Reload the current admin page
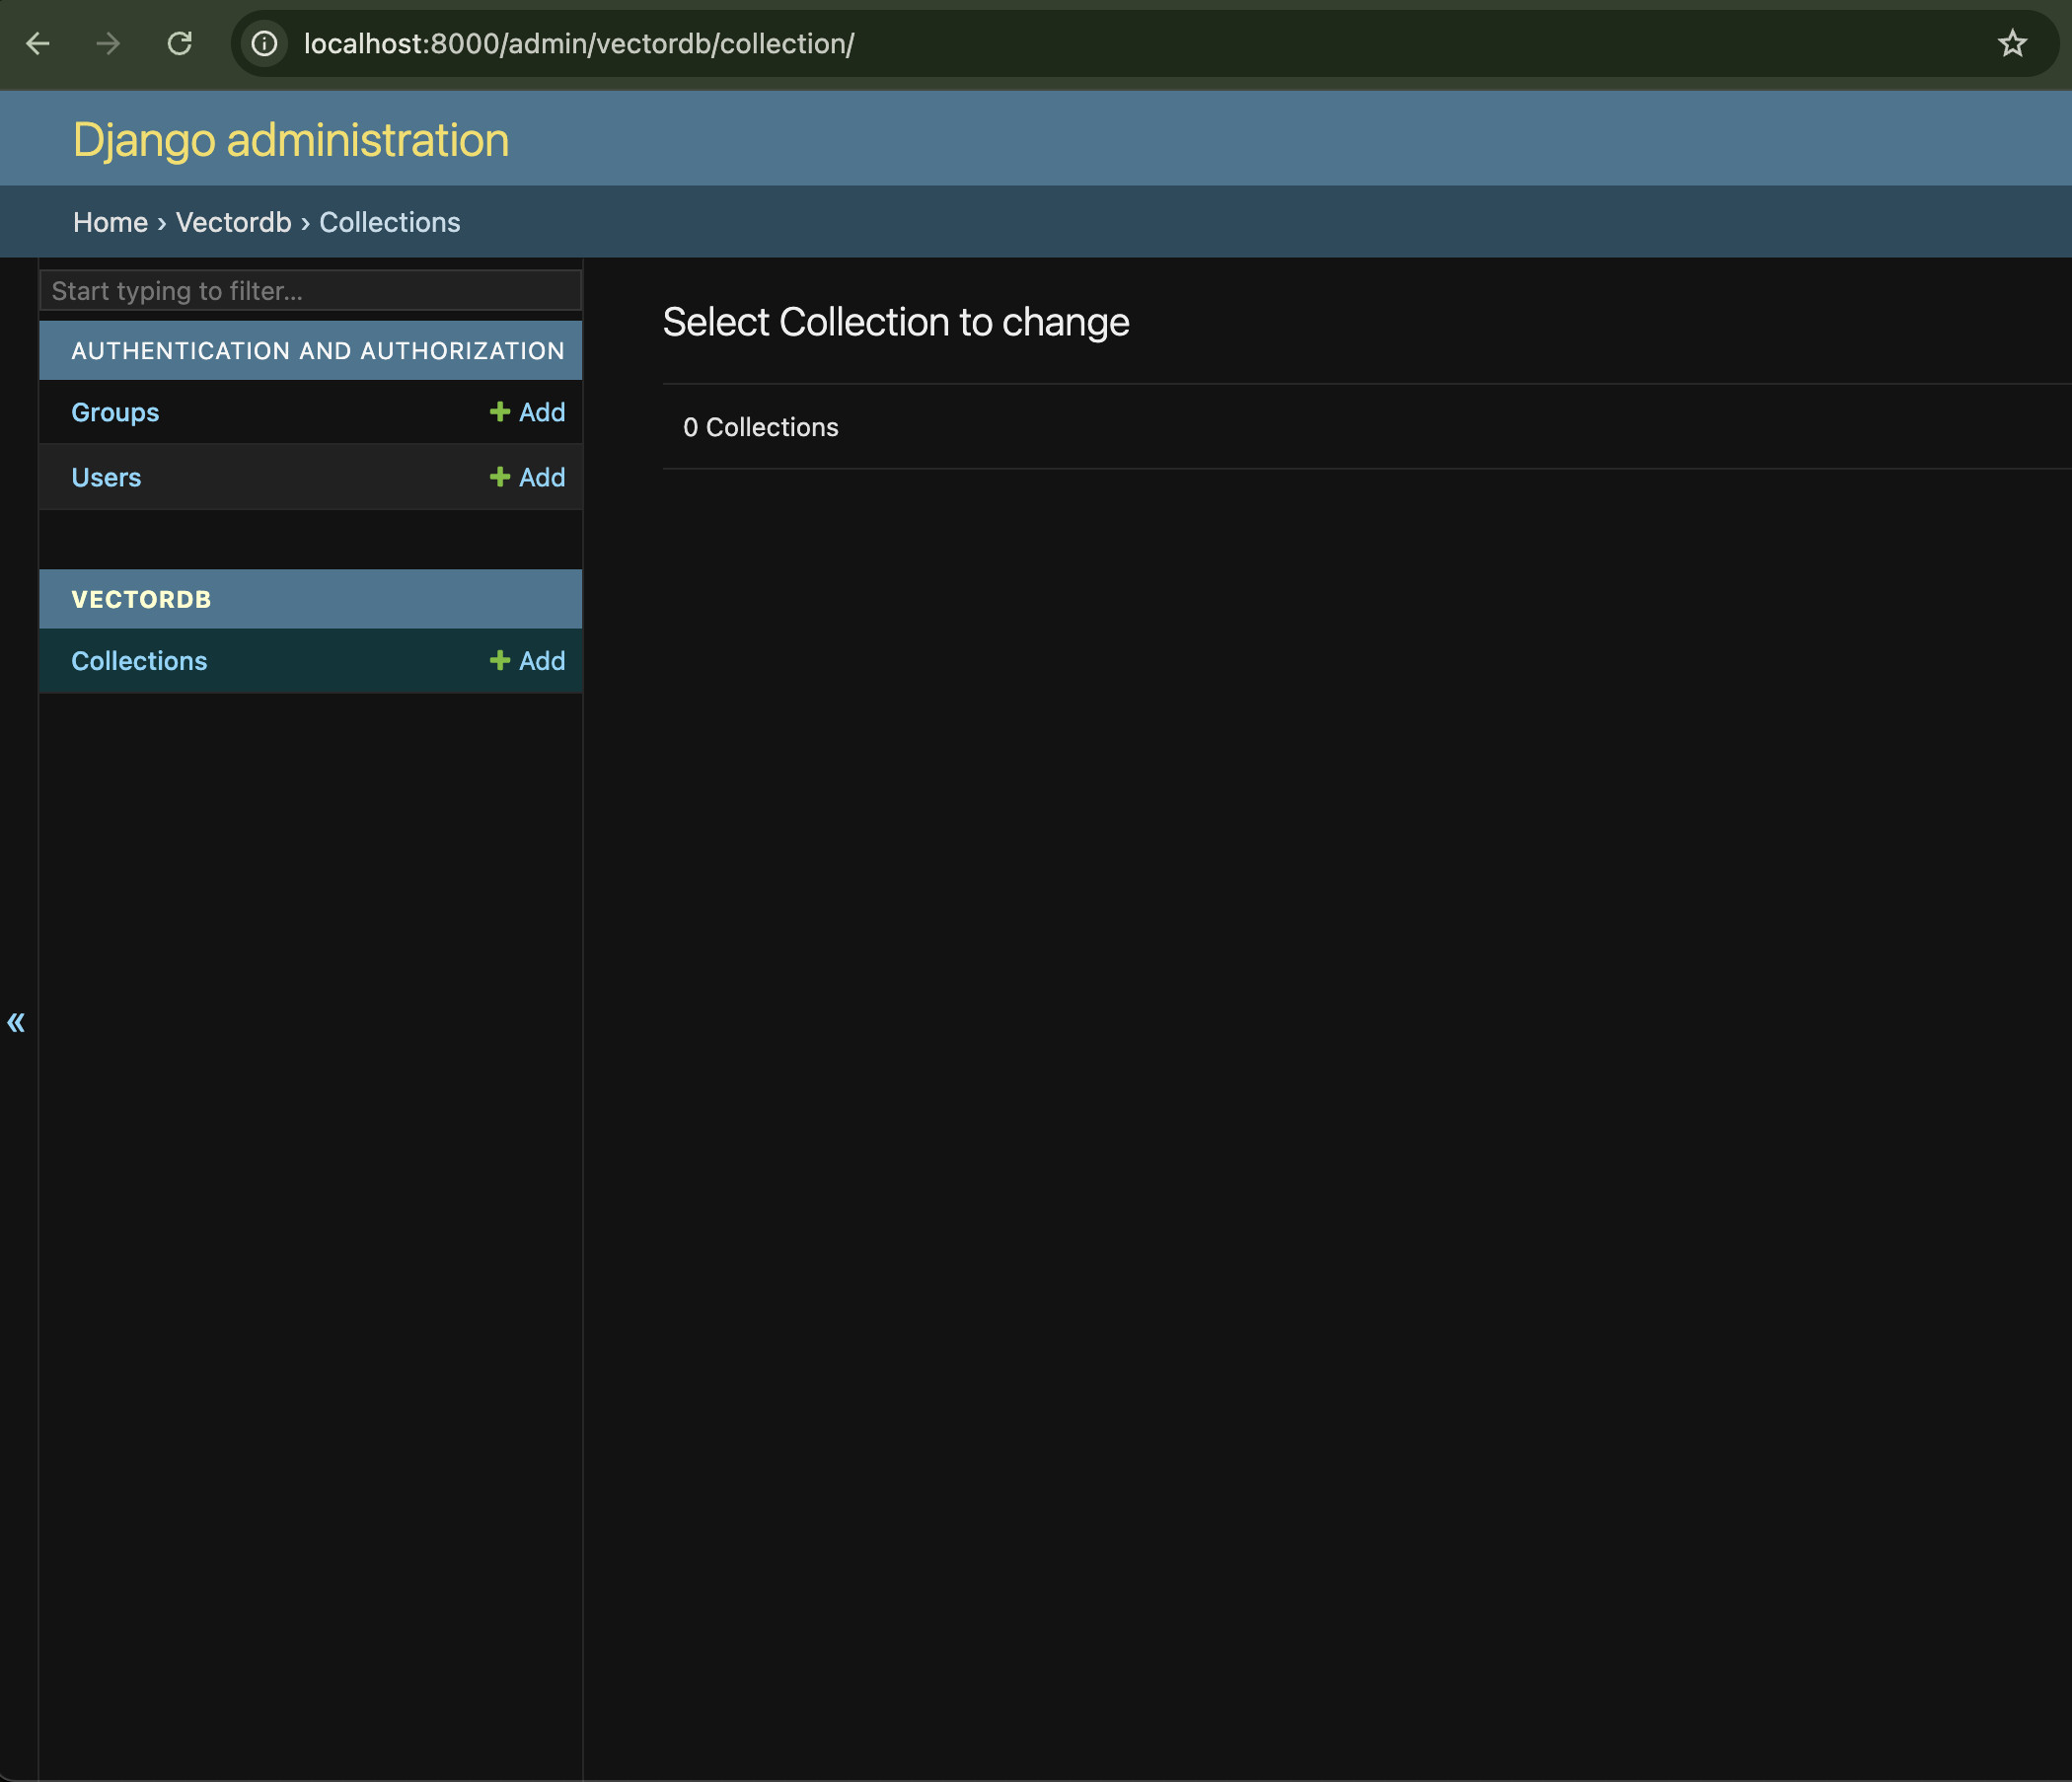Image resolution: width=2072 pixels, height=1782 pixels. pos(180,43)
